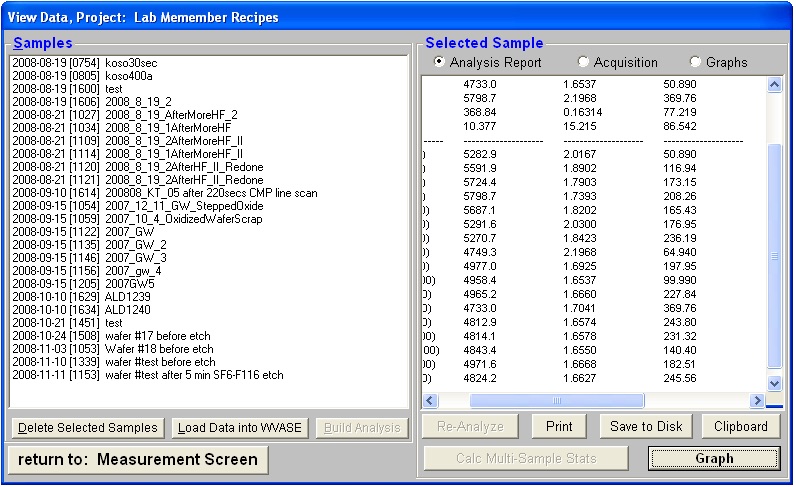Click report value 15.215
The width and height of the screenshot is (796, 487).
(580, 126)
